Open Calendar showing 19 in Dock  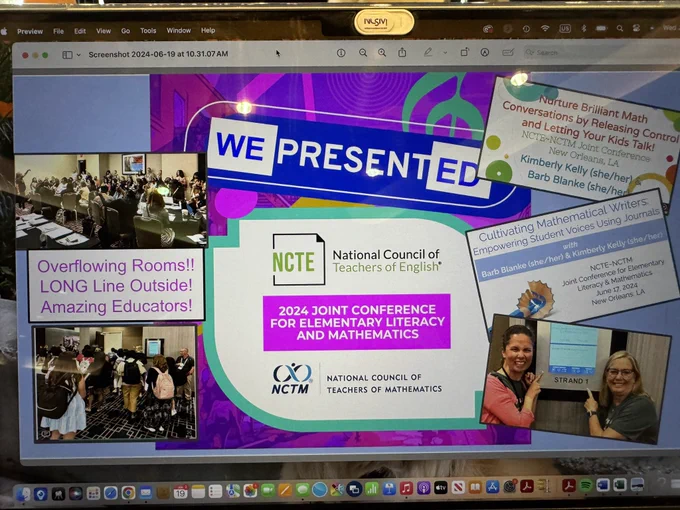180,493
